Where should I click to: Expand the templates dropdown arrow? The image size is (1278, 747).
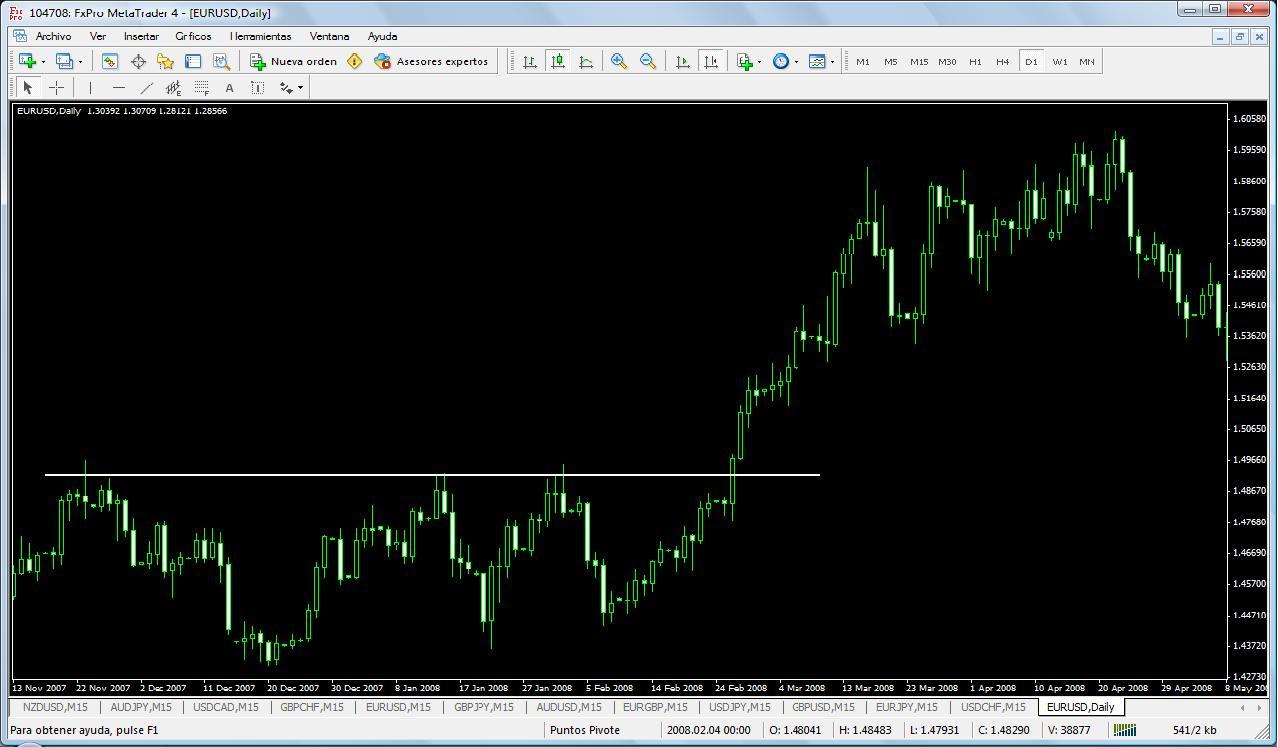tap(832, 62)
